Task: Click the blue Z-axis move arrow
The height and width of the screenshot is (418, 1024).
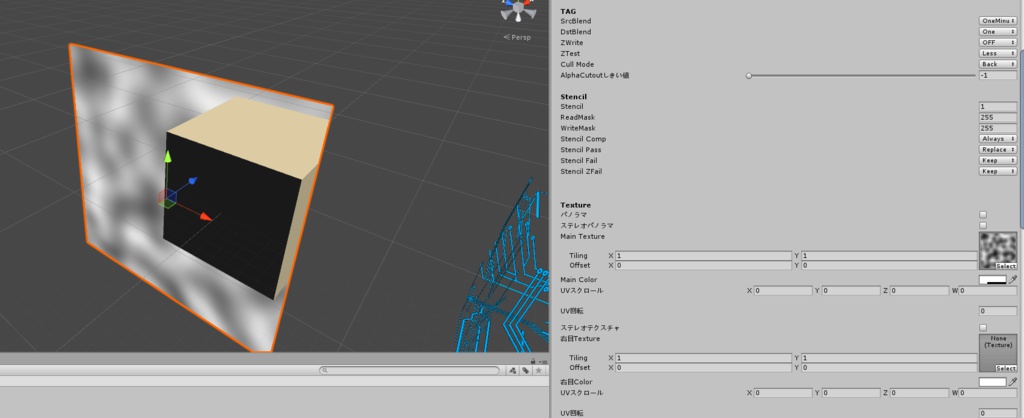Action: point(193,180)
